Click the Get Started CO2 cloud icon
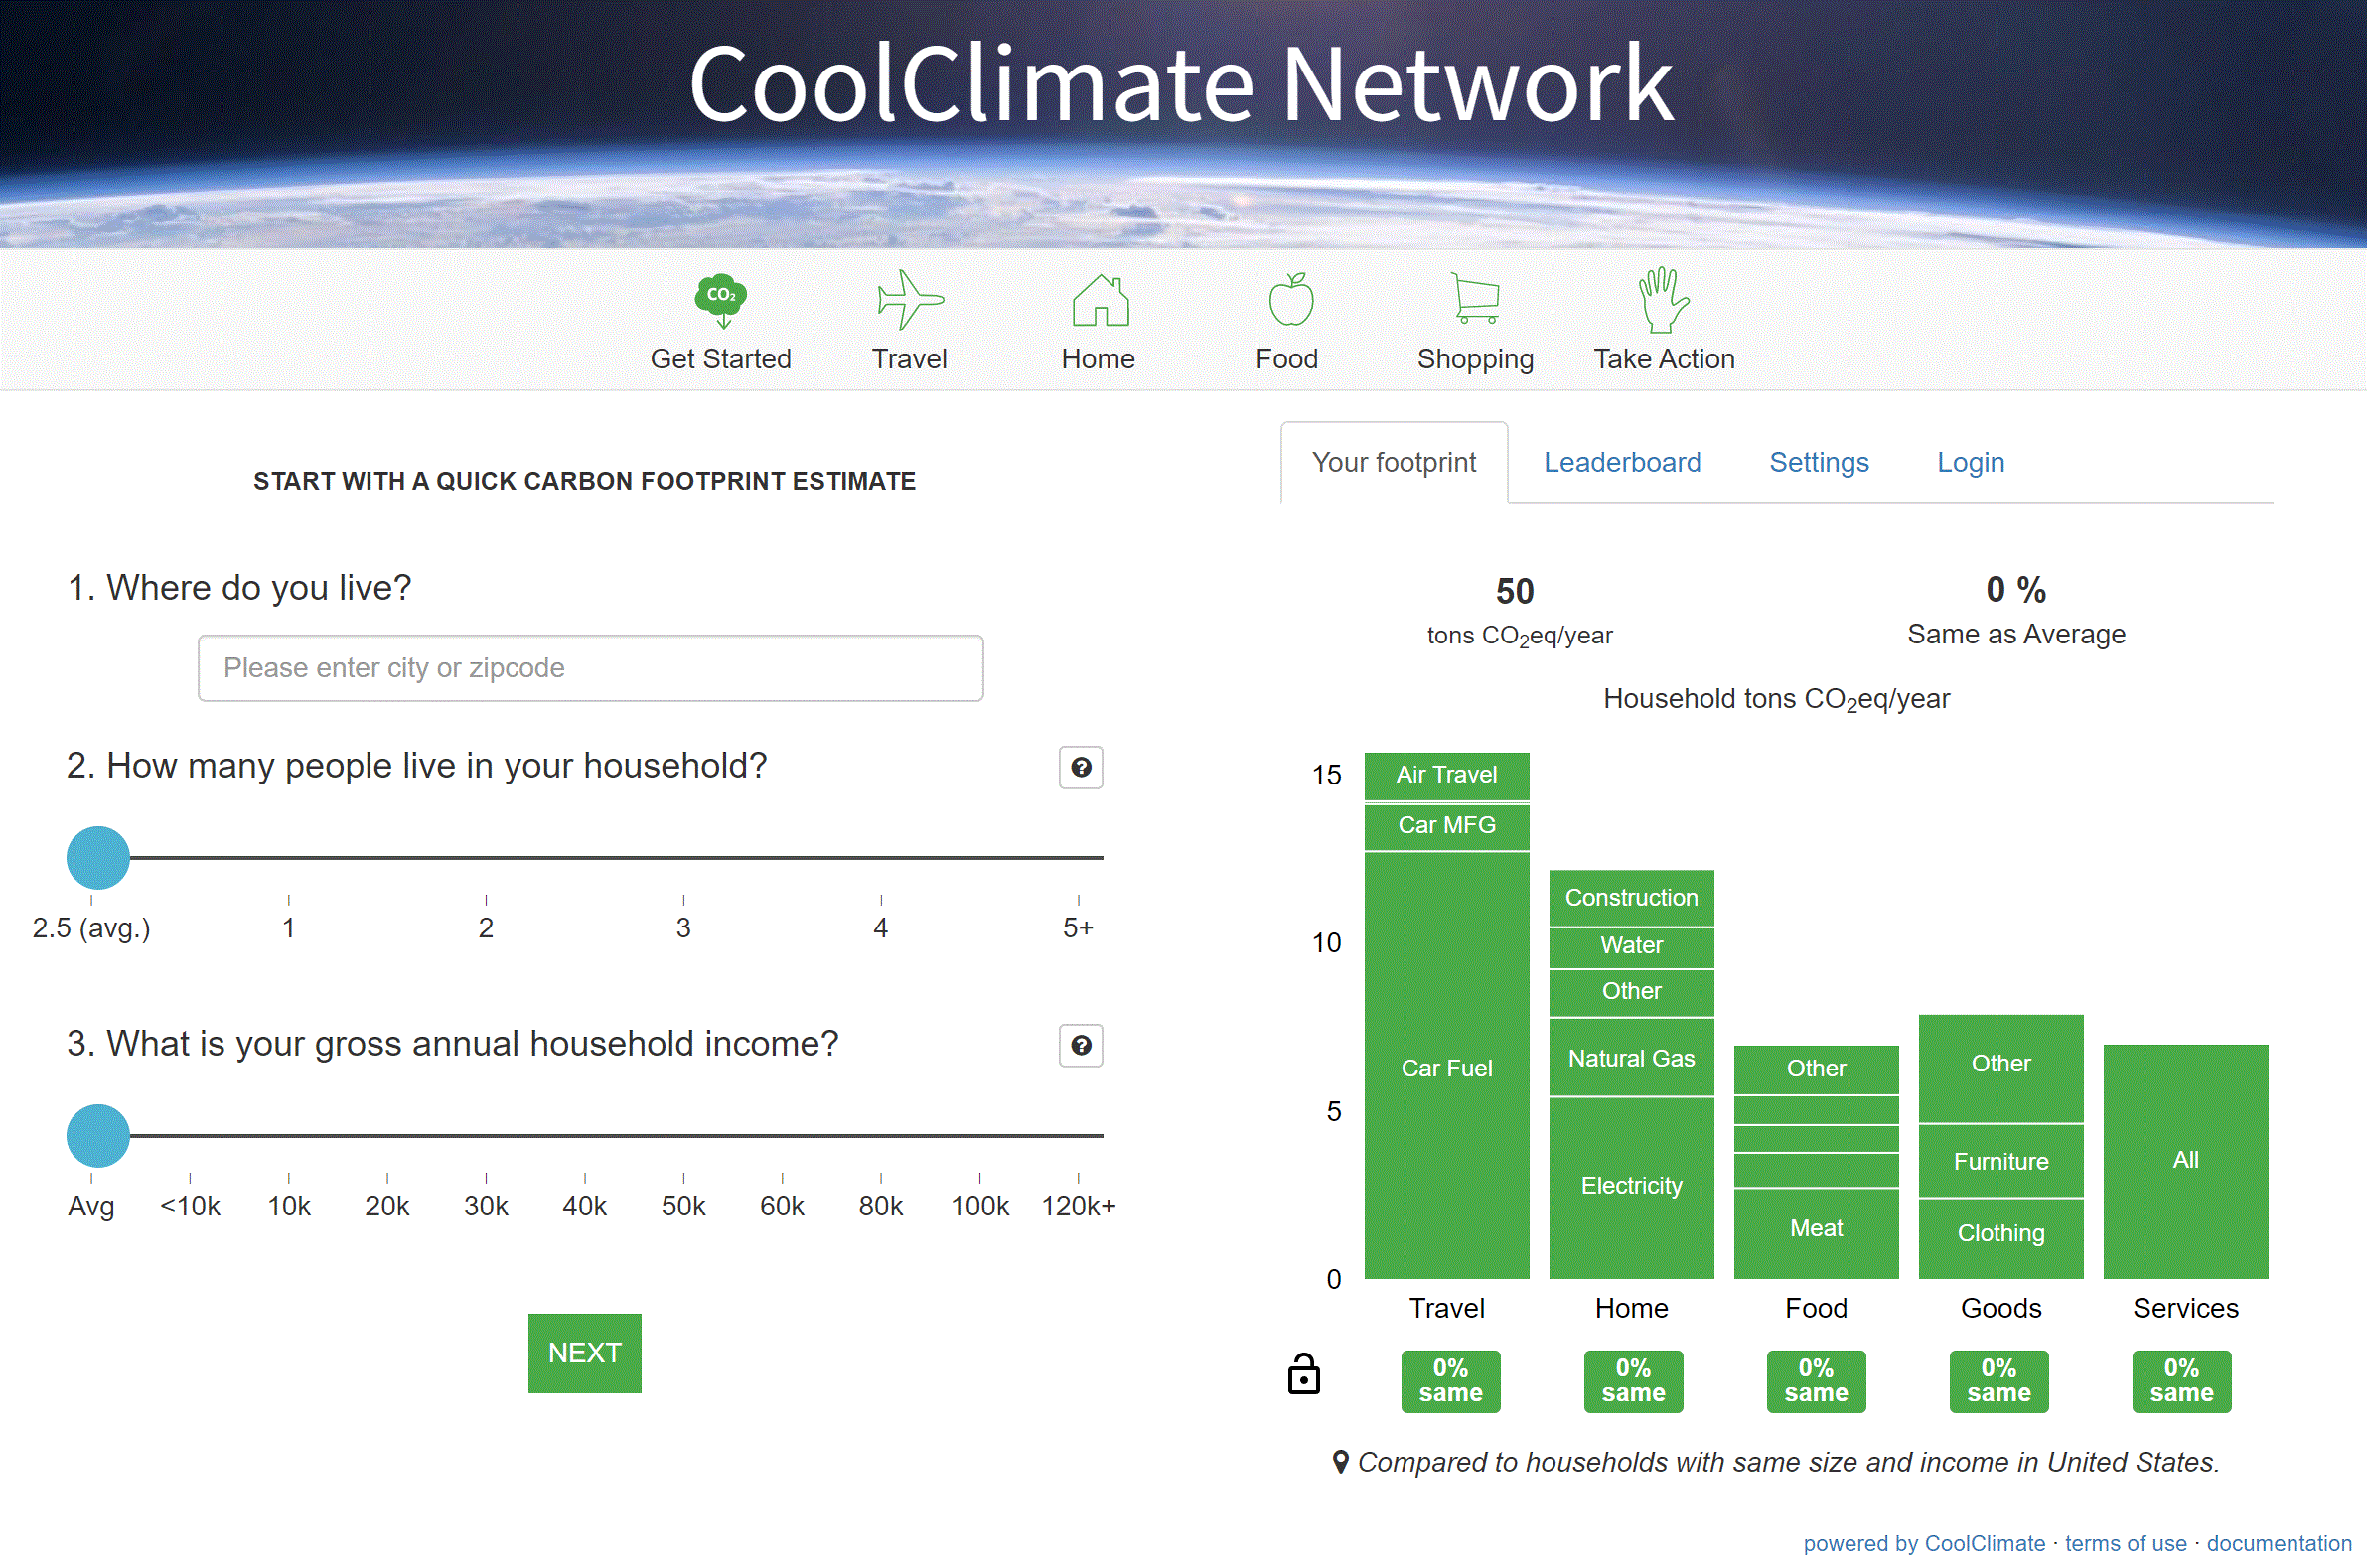The width and height of the screenshot is (2367, 1568). click(720, 300)
